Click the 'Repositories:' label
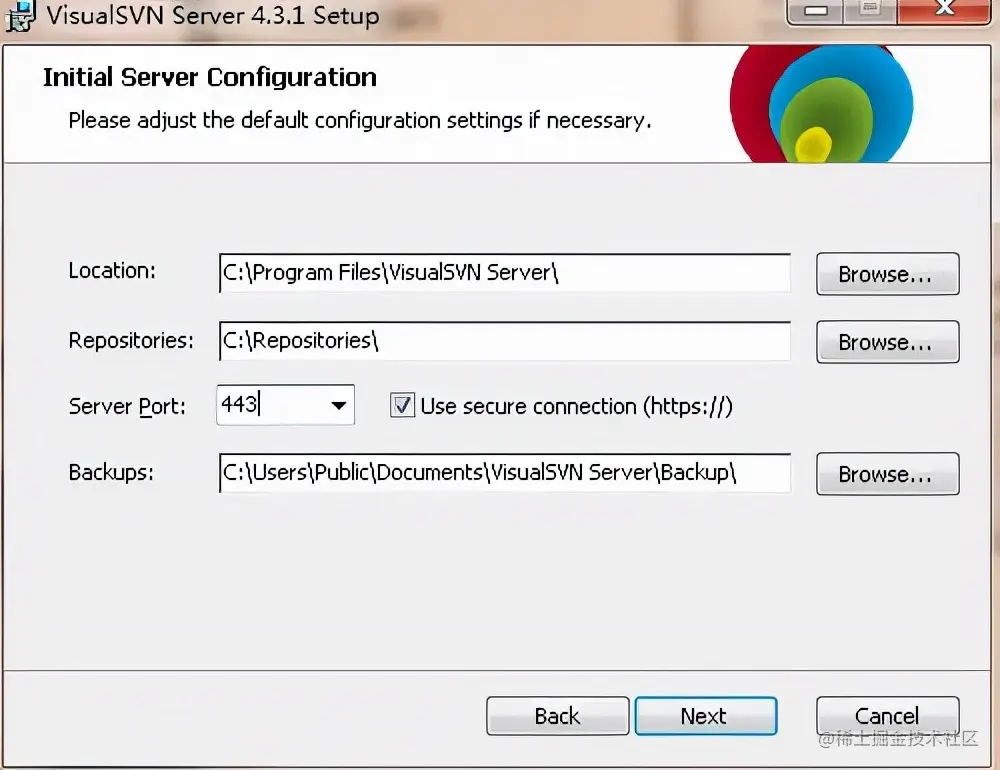Screen dimensions: 1000x770 (x=131, y=340)
